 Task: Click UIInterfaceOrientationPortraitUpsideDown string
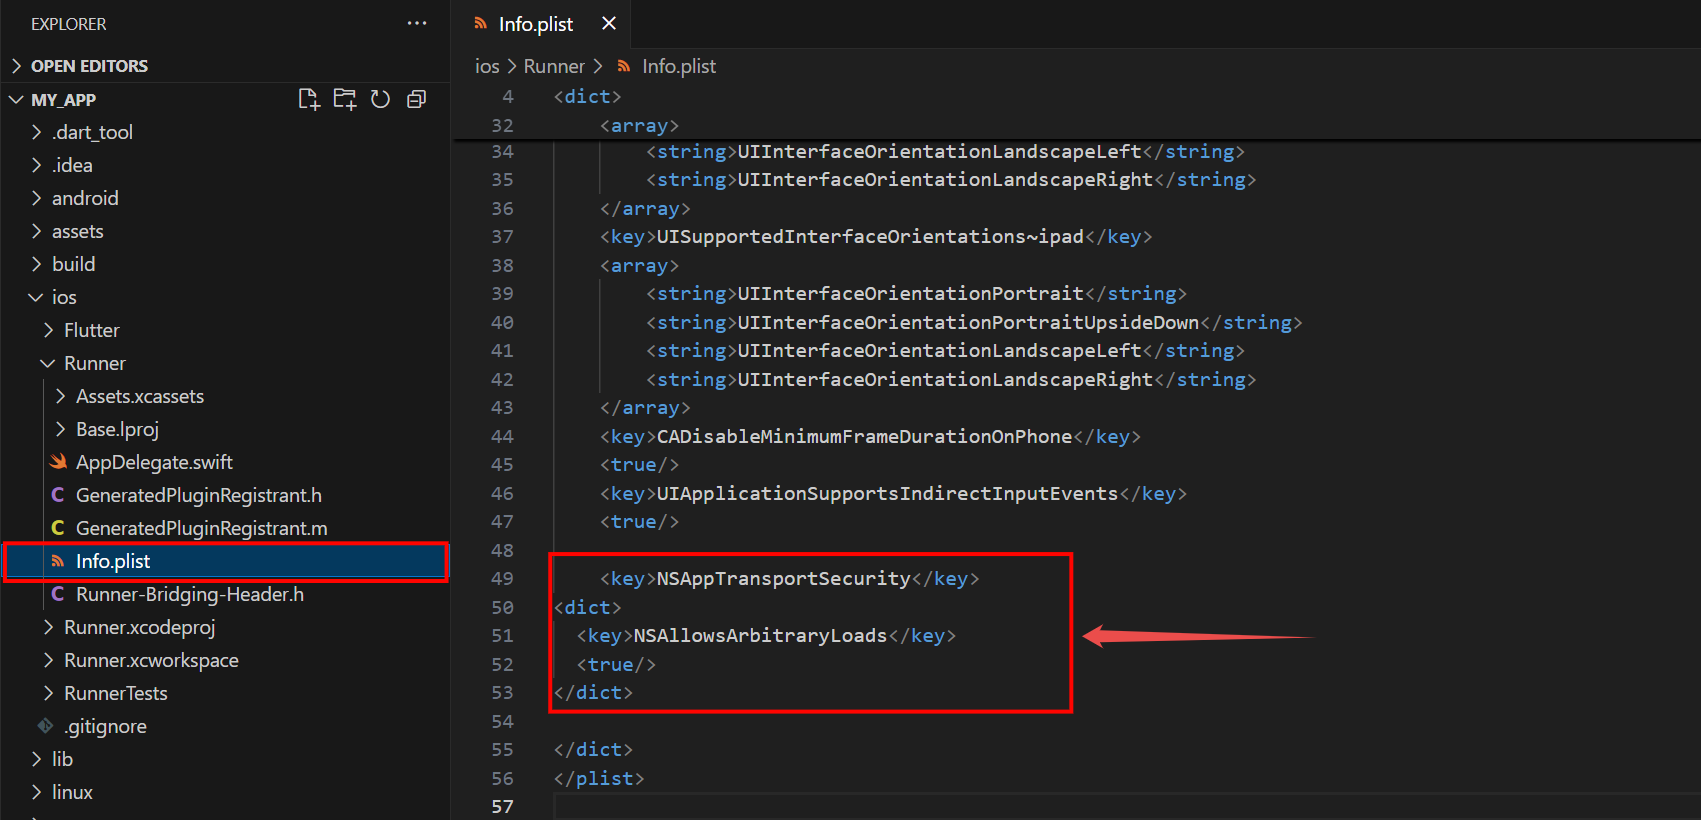tap(968, 323)
